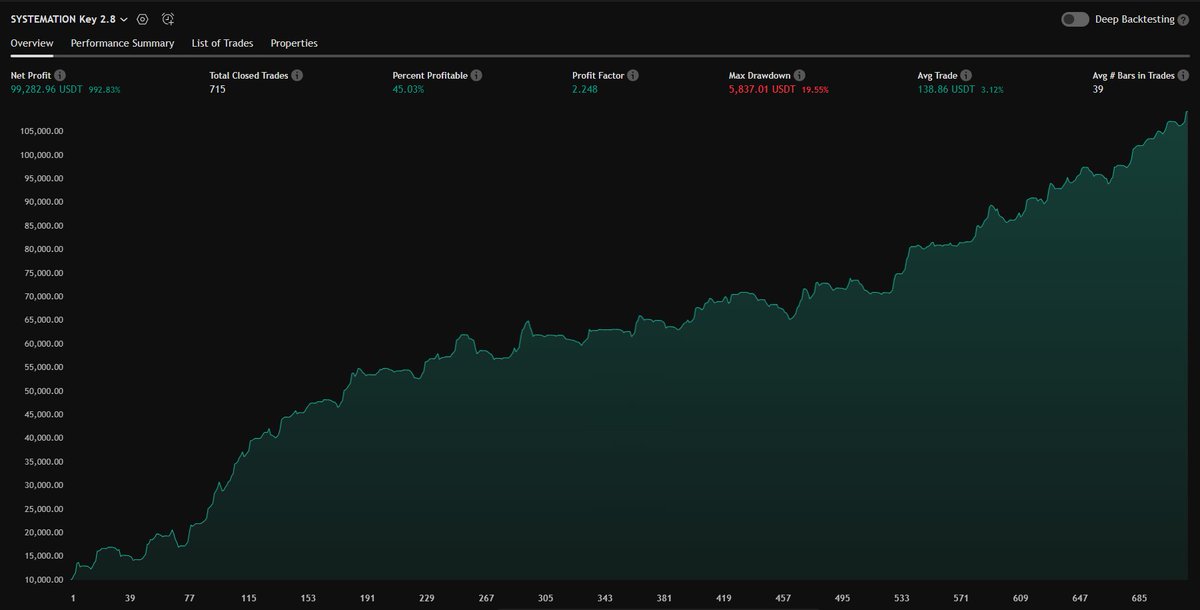The width and height of the screenshot is (1200, 610).
Task: Click the 10,000.00 y-axis label
Action: (x=44, y=580)
